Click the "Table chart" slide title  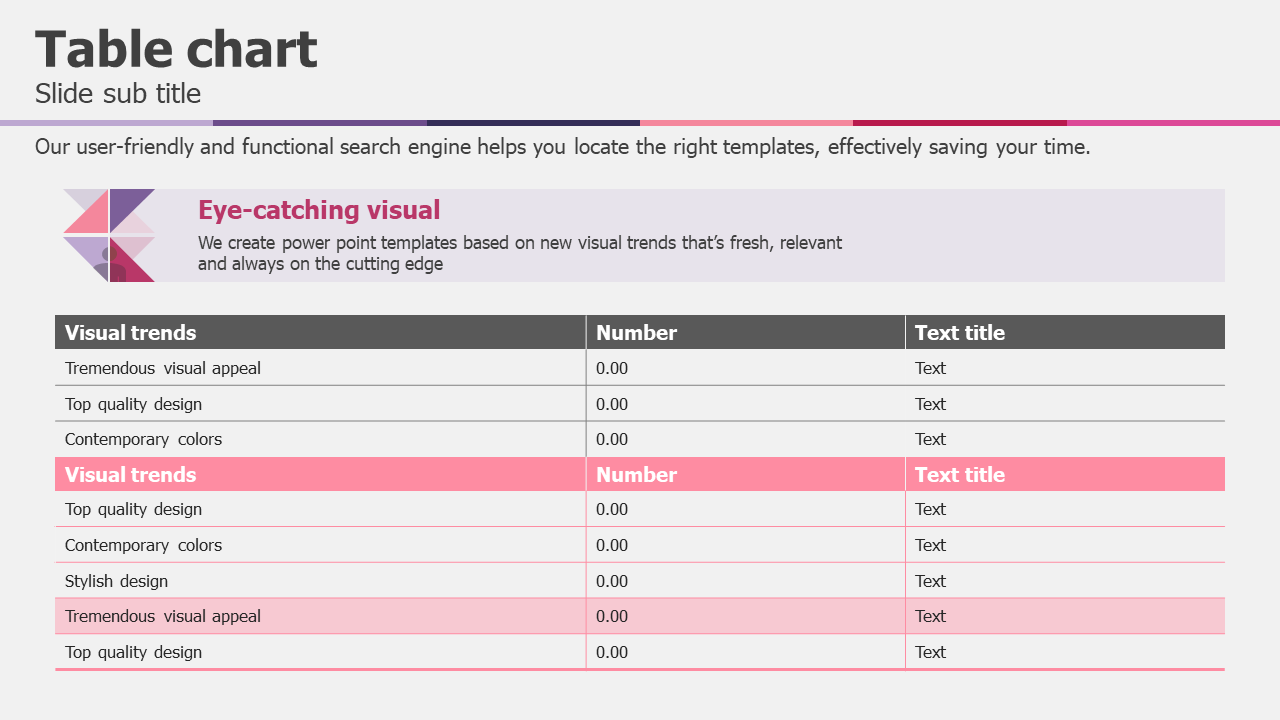(x=176, y=49)
